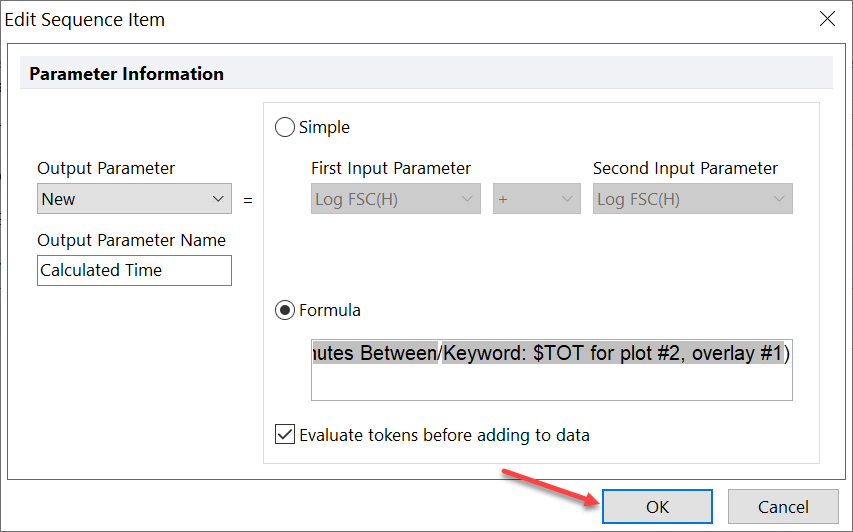
Task: Close the Edit Sequence Item dialog
Action: (x=827, y=19)
